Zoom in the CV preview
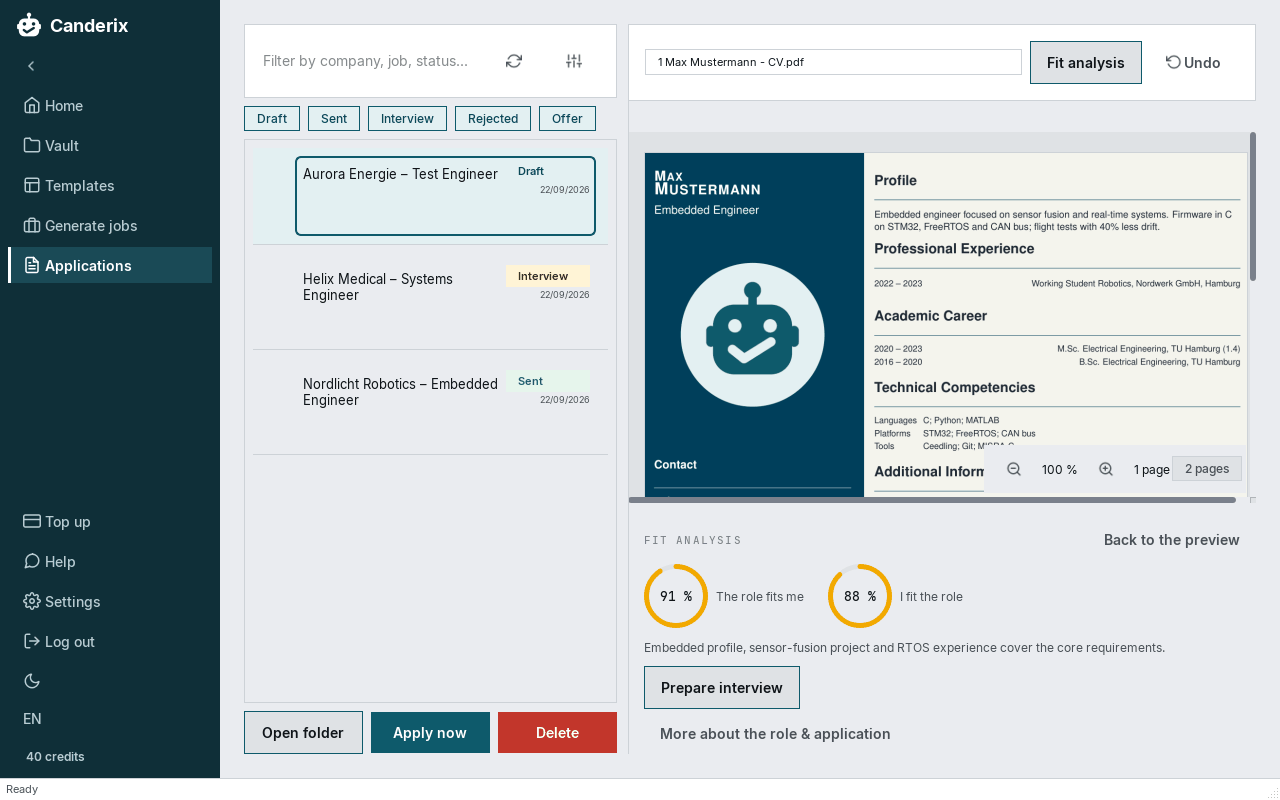This screenshot has width=1280, height=800. coord(1106,469)
